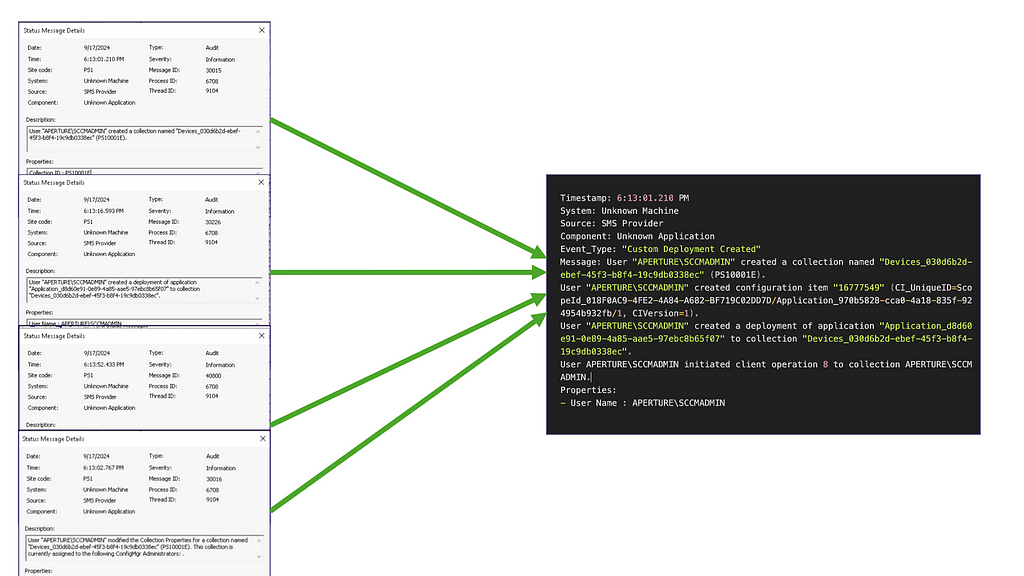Click the Properties field showing Collection ID PS10001E
The width and height of the screenshot is (1024, 576).
pos(144,172)
